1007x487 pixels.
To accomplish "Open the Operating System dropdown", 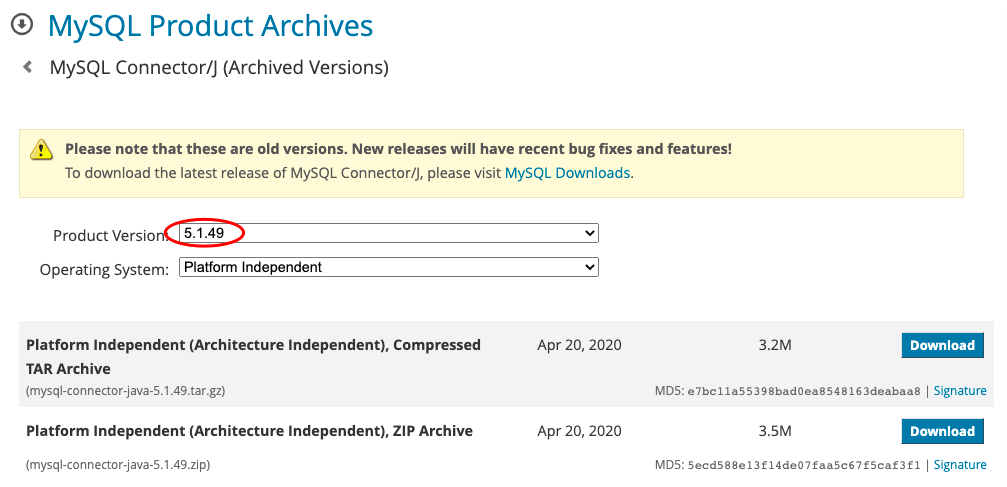I will [389, 267].
